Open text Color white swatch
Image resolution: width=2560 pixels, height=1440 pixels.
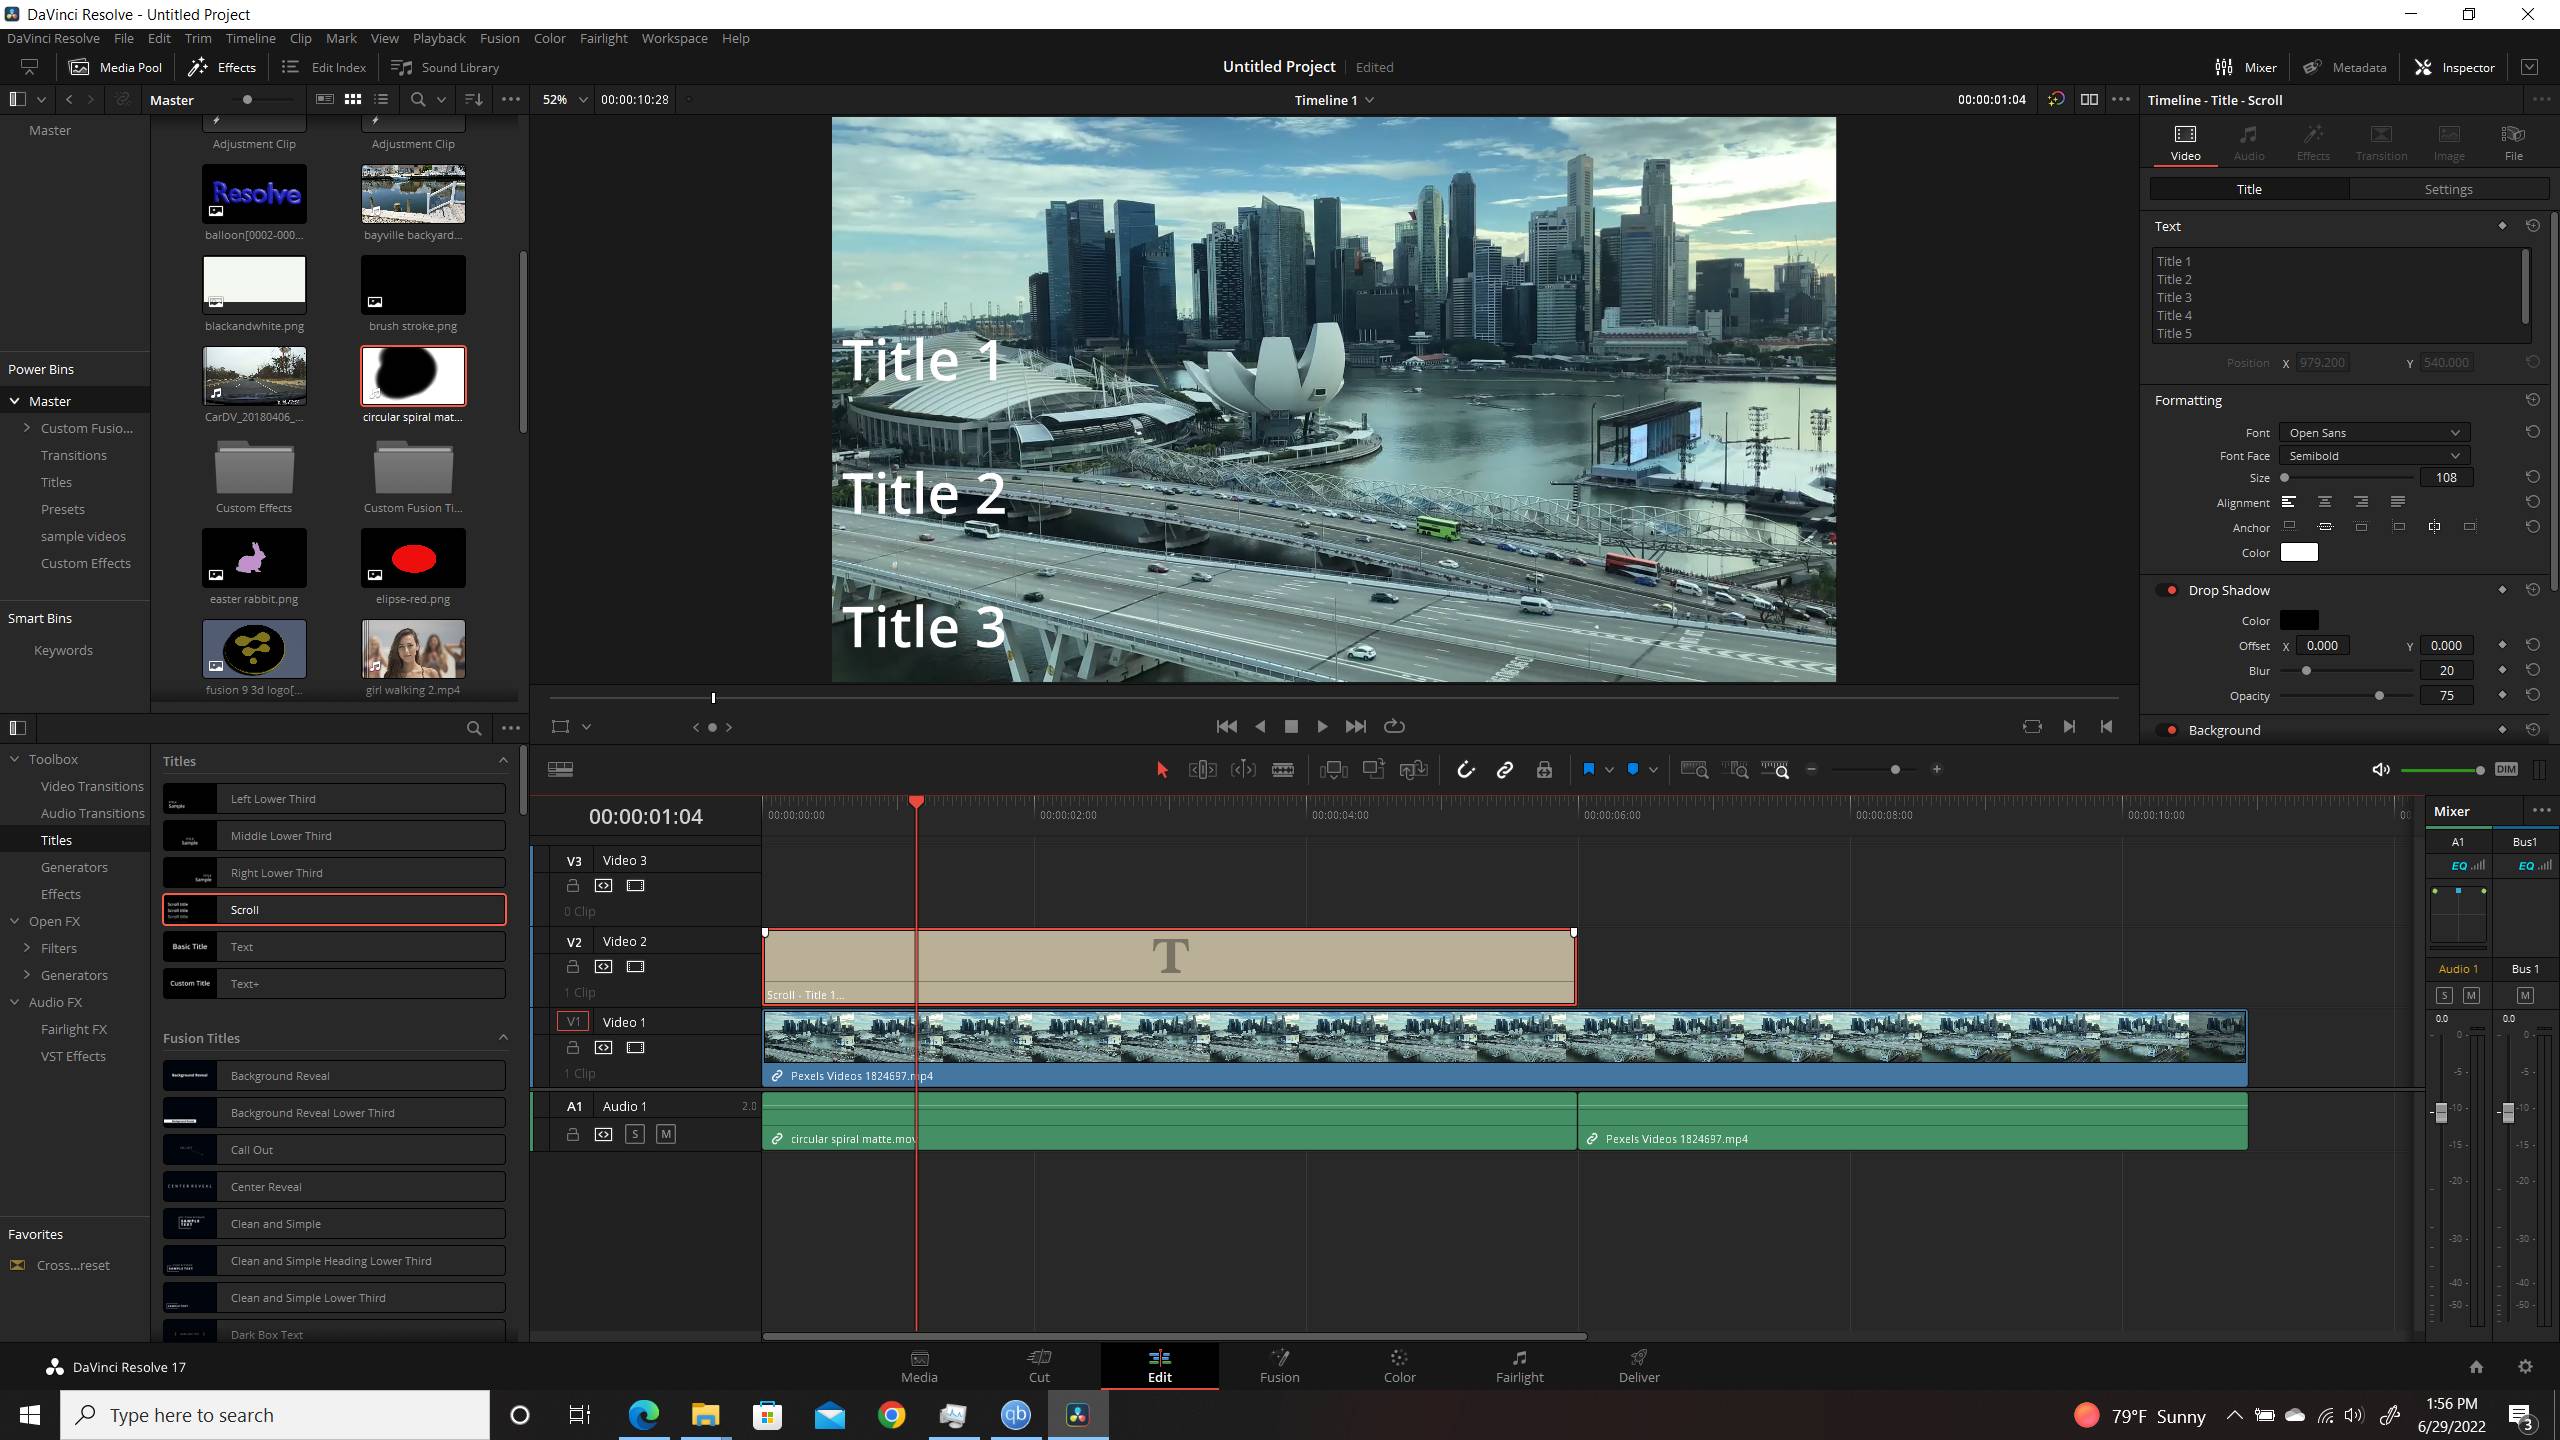[2298, 553]
